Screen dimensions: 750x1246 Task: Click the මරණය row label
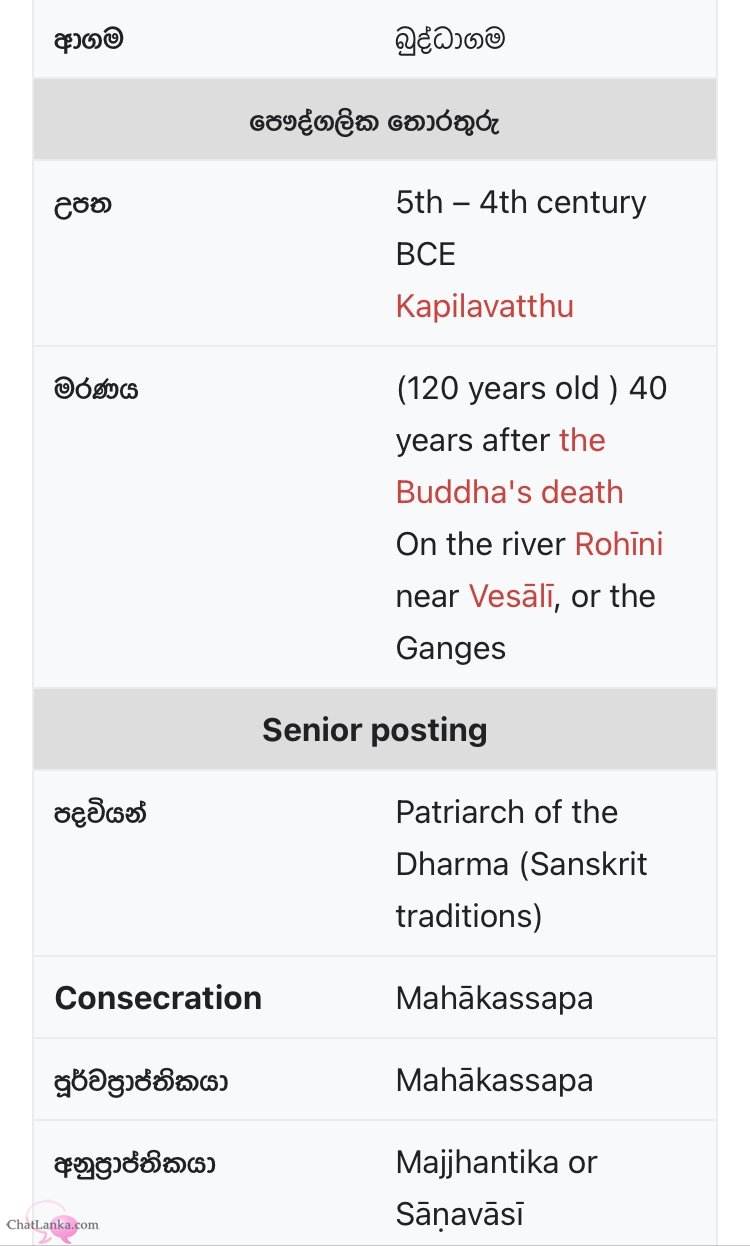point(96,389)
